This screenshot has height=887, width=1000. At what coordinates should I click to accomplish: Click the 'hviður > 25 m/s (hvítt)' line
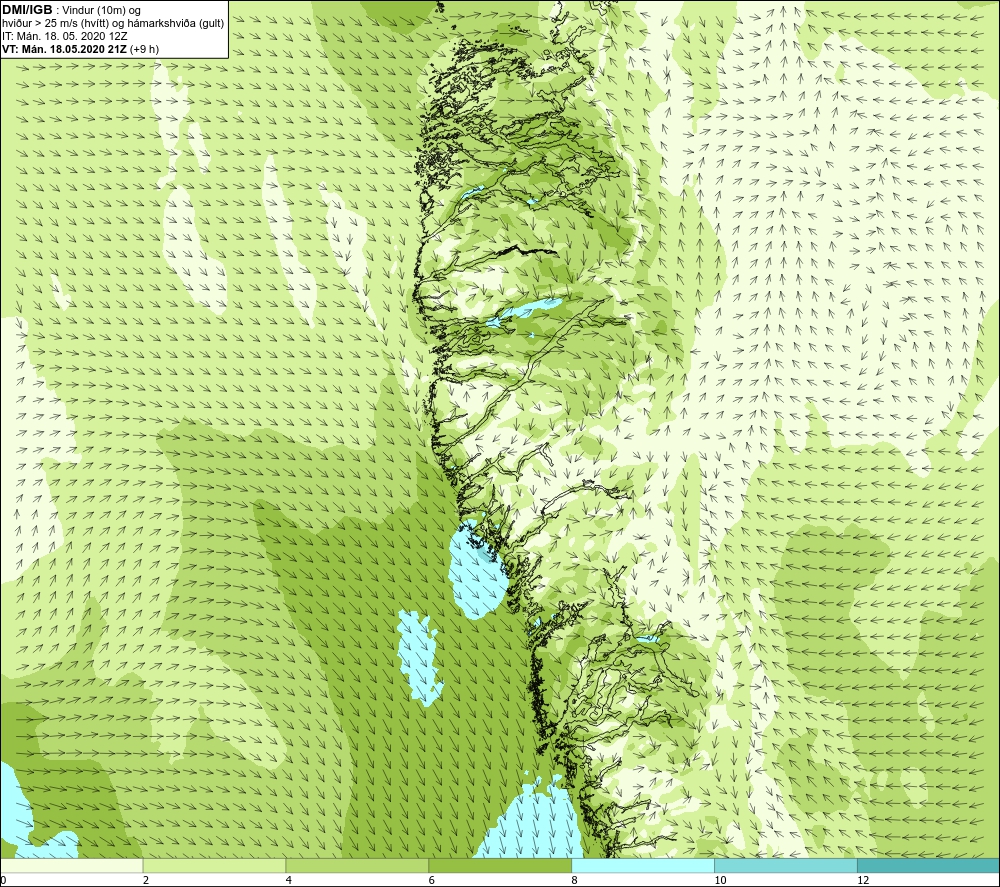55,24
